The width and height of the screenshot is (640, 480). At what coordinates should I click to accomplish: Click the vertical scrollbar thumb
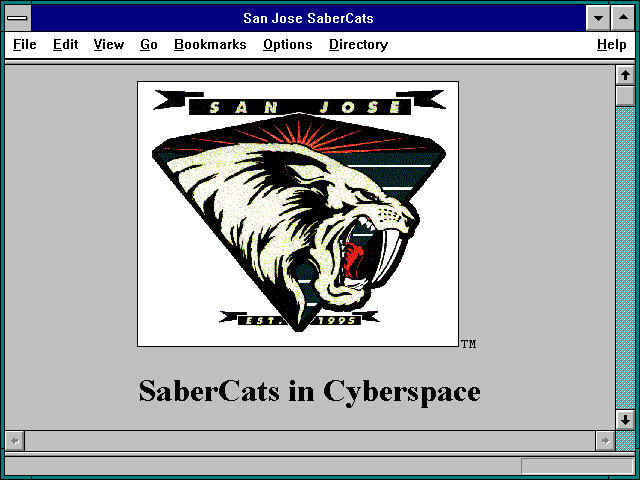coord(625,96)
